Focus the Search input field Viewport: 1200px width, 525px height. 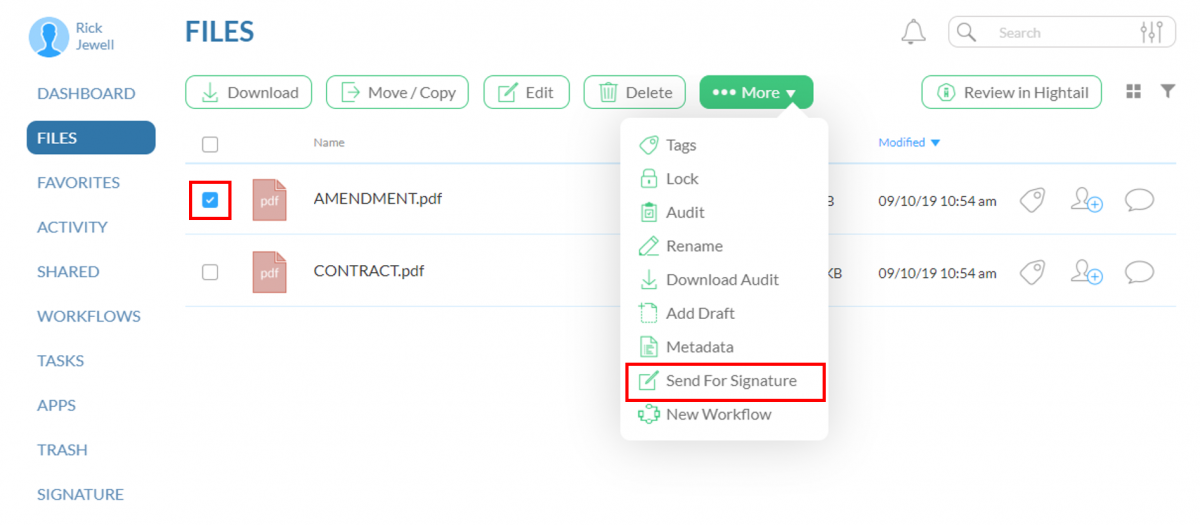pos(1060,33)
